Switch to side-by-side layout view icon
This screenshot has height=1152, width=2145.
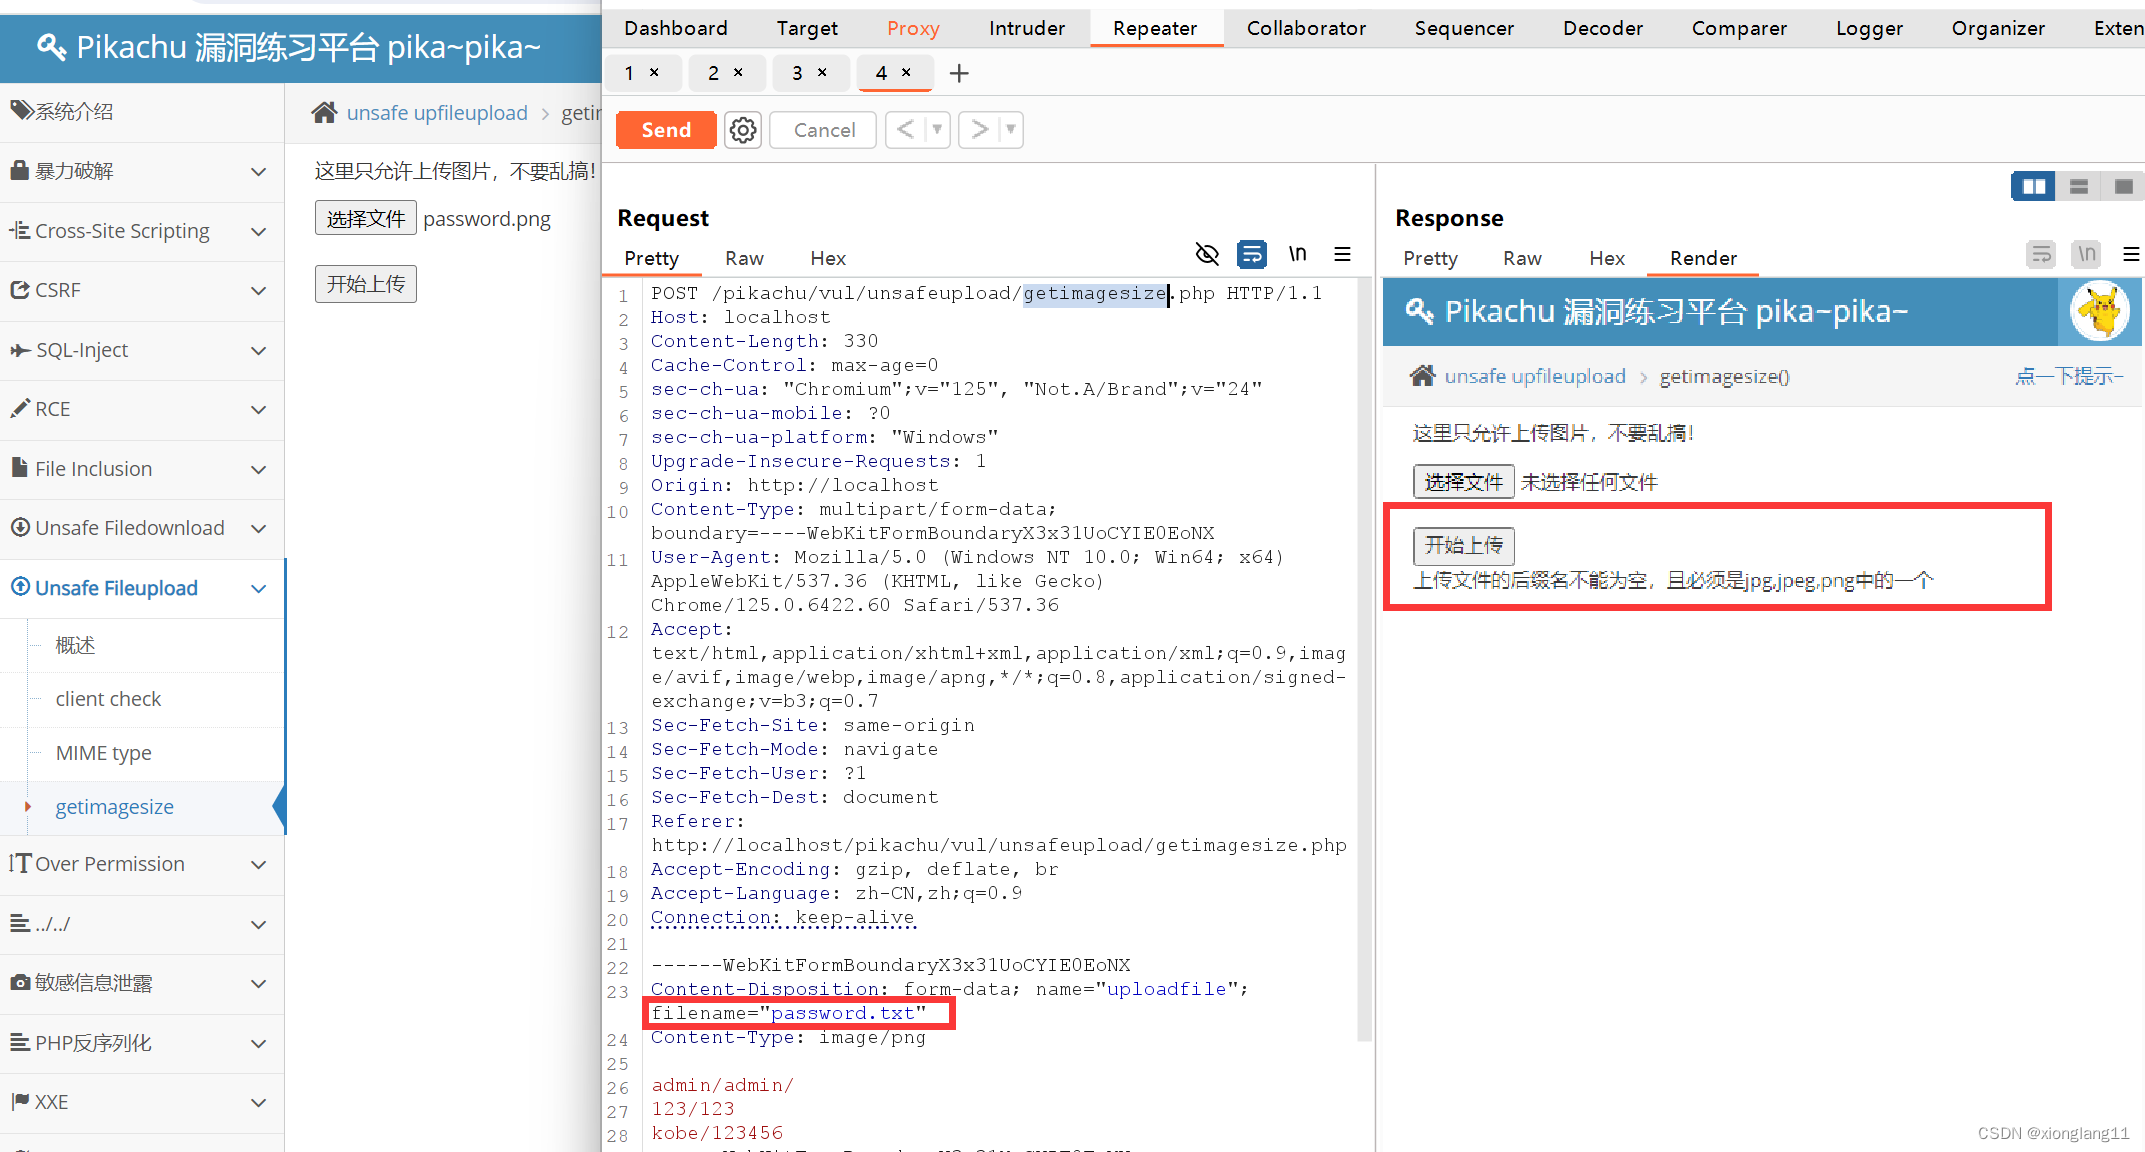pyautogui.click(x=2033, y=187)
